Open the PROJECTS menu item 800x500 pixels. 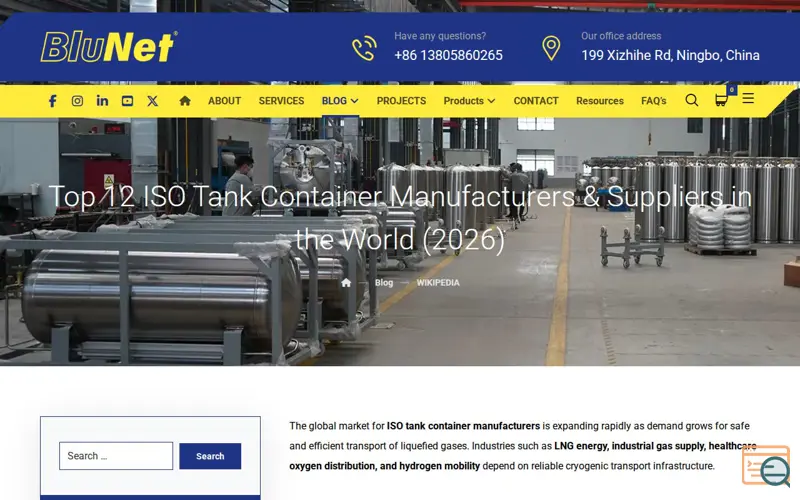click(x=401, y=101)
